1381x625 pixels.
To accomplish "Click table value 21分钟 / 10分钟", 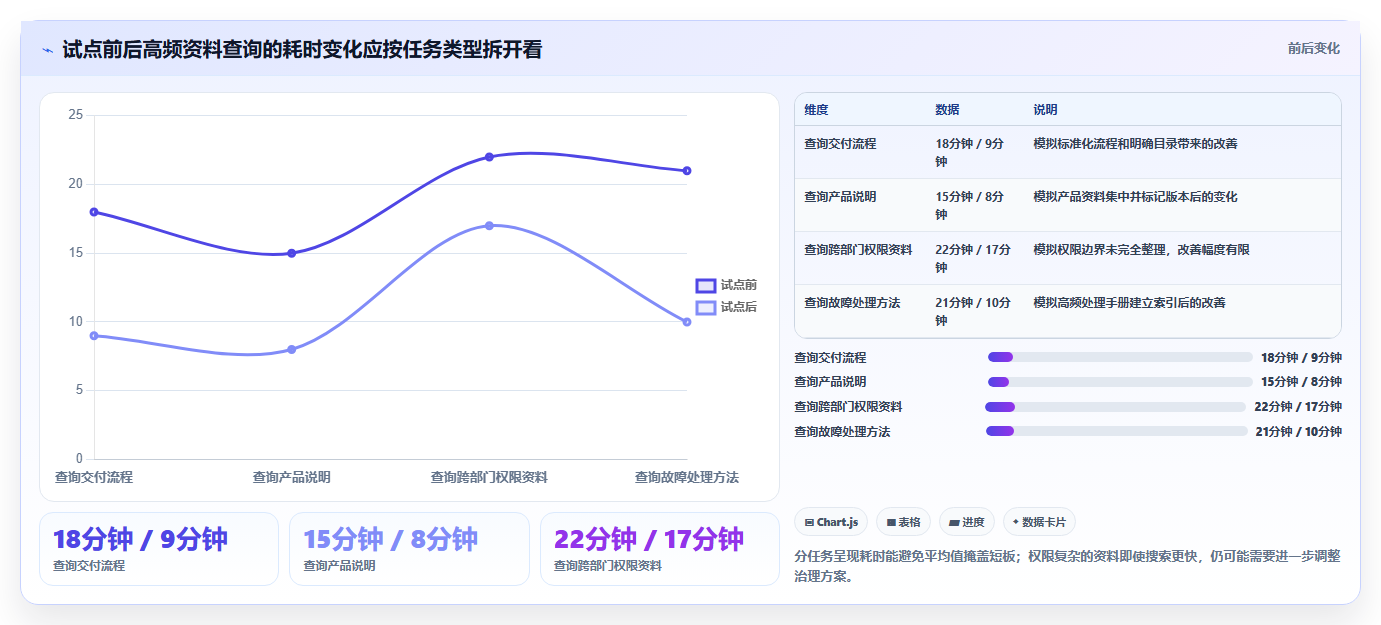I will tap(973, 311).
